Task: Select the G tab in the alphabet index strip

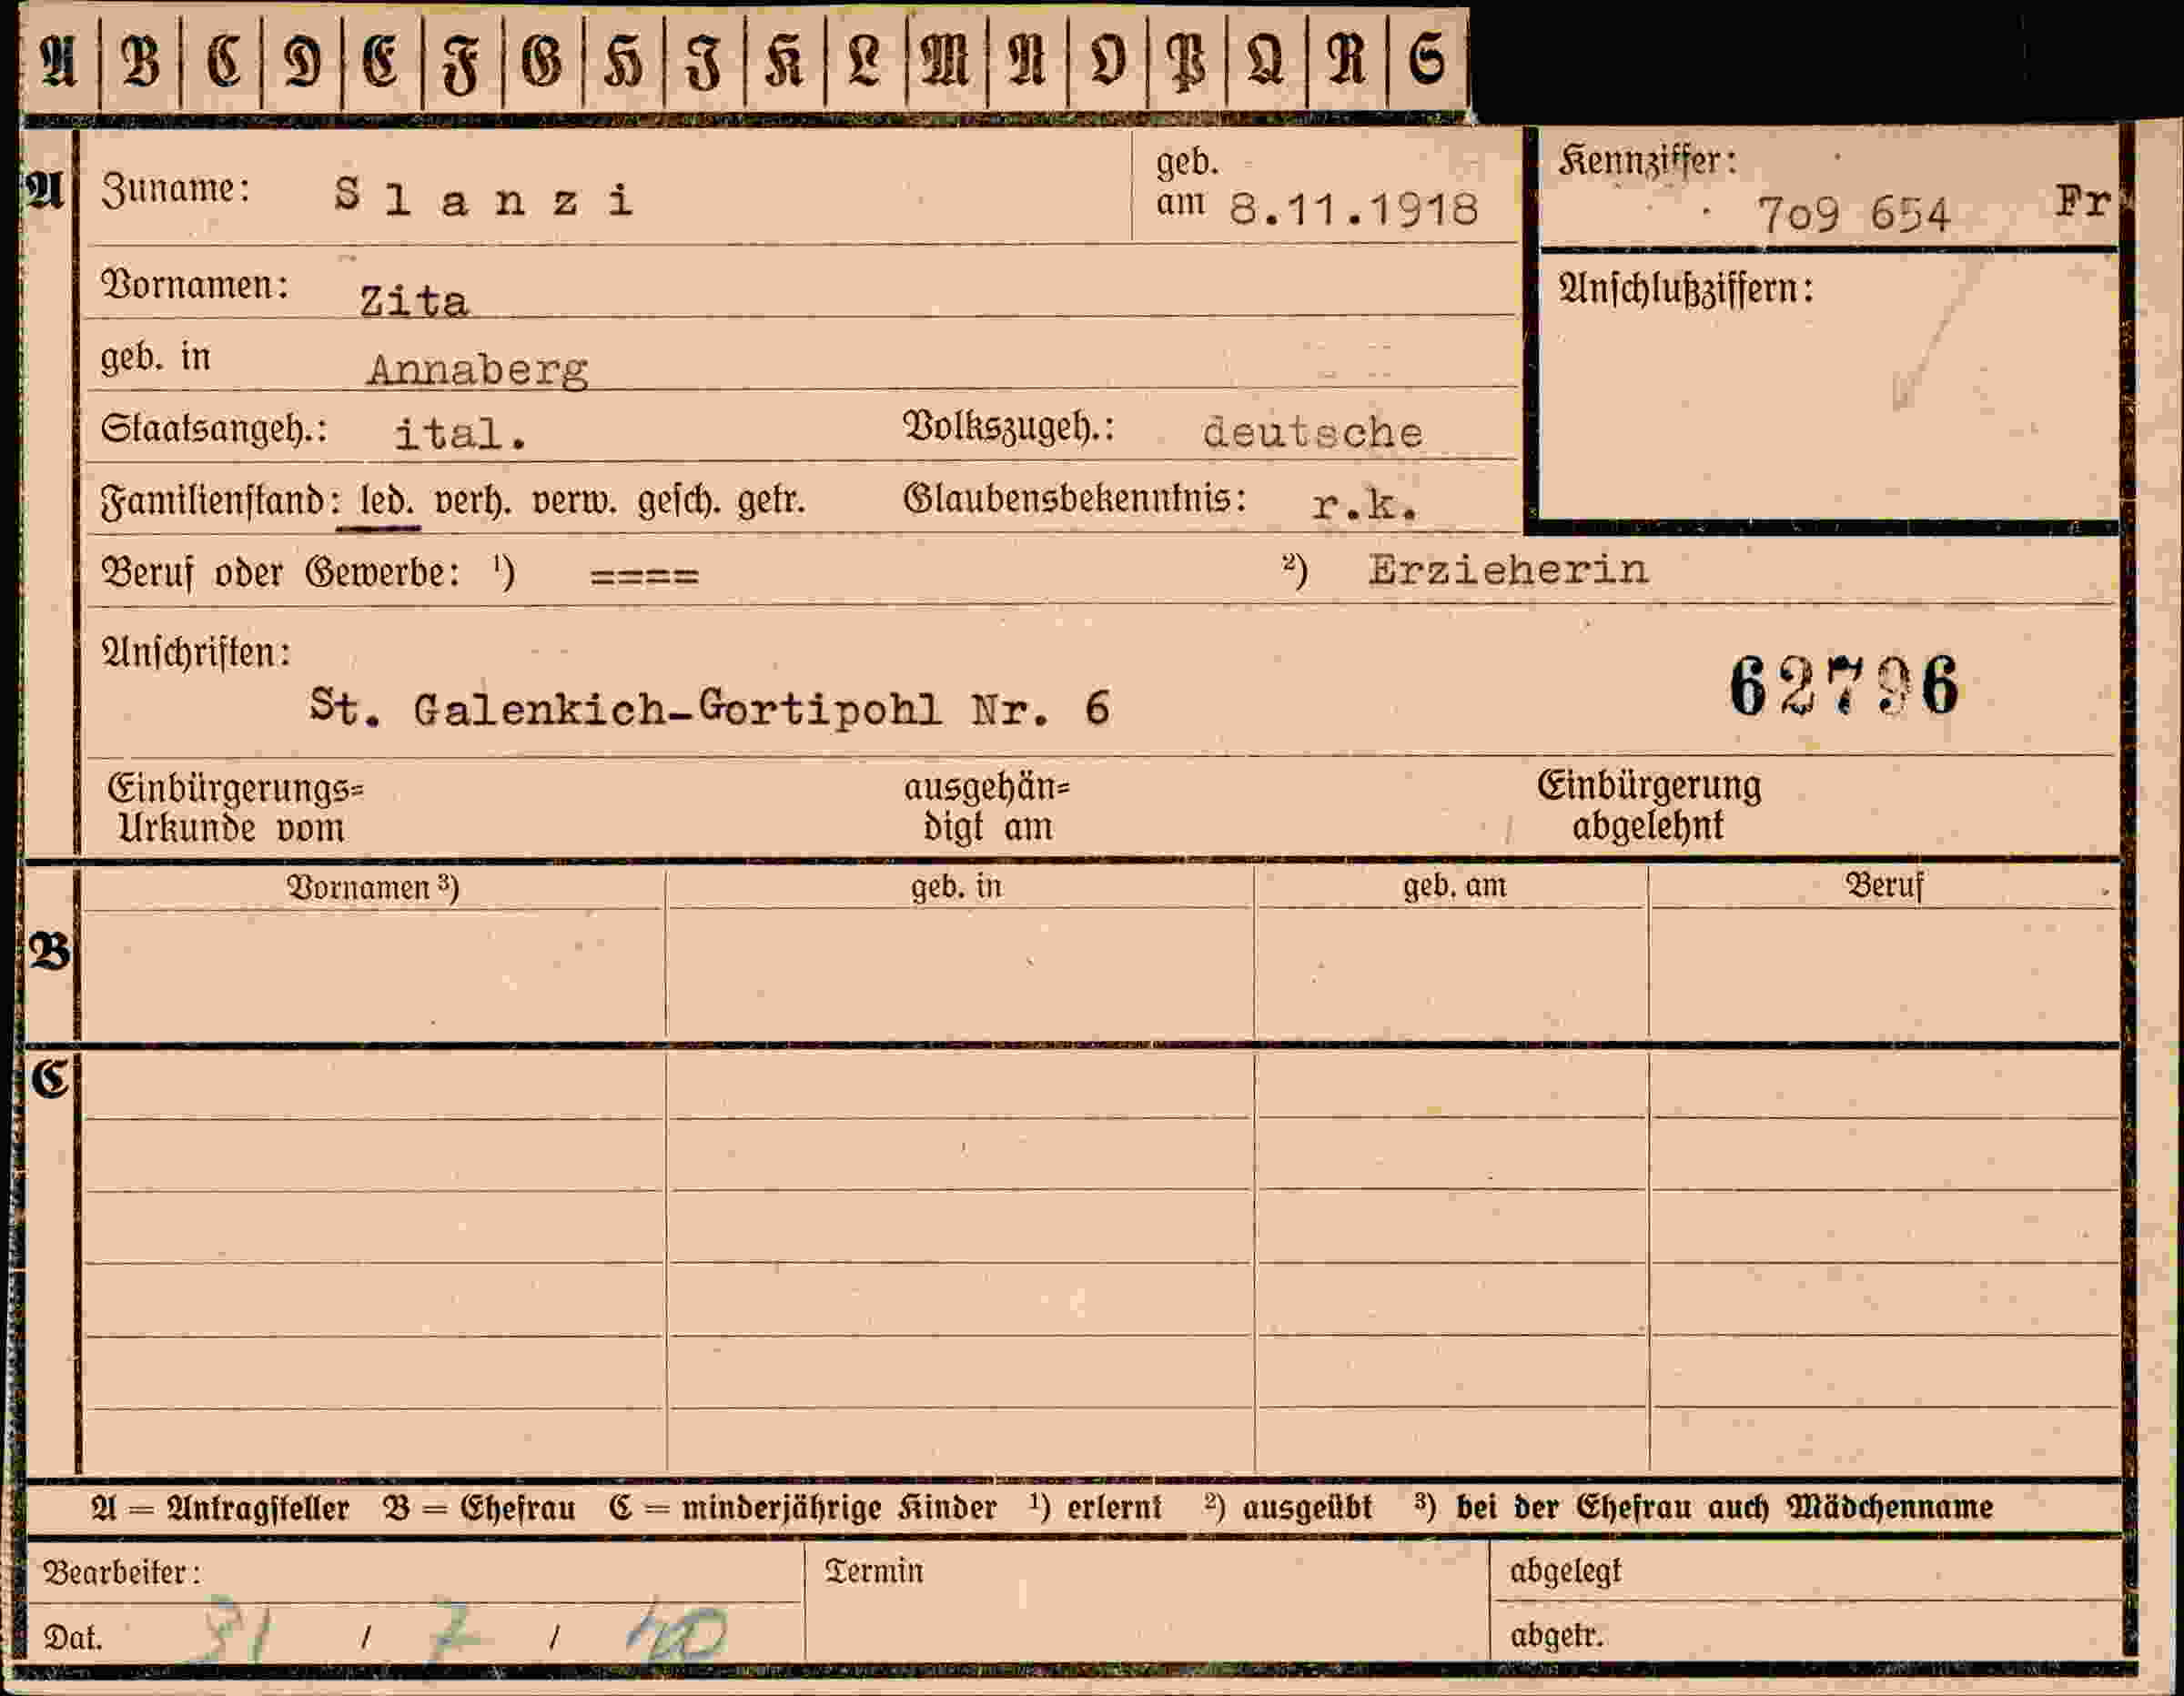Action: point(543,61)
